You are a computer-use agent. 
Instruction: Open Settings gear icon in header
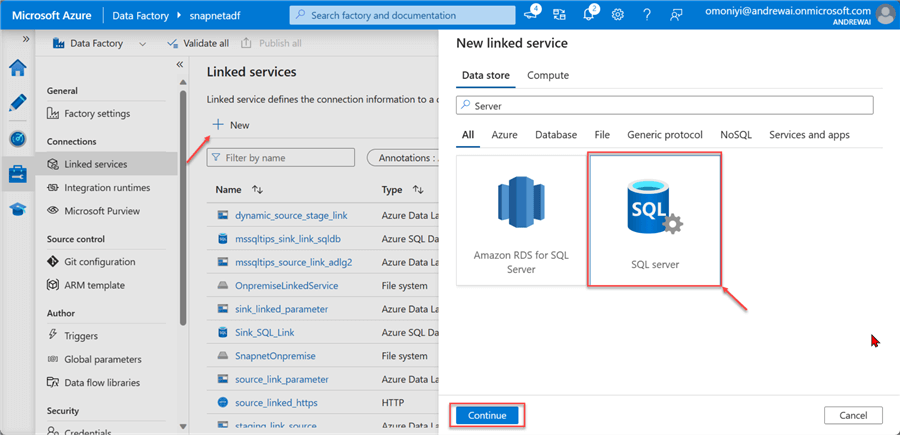pos(618,15)
